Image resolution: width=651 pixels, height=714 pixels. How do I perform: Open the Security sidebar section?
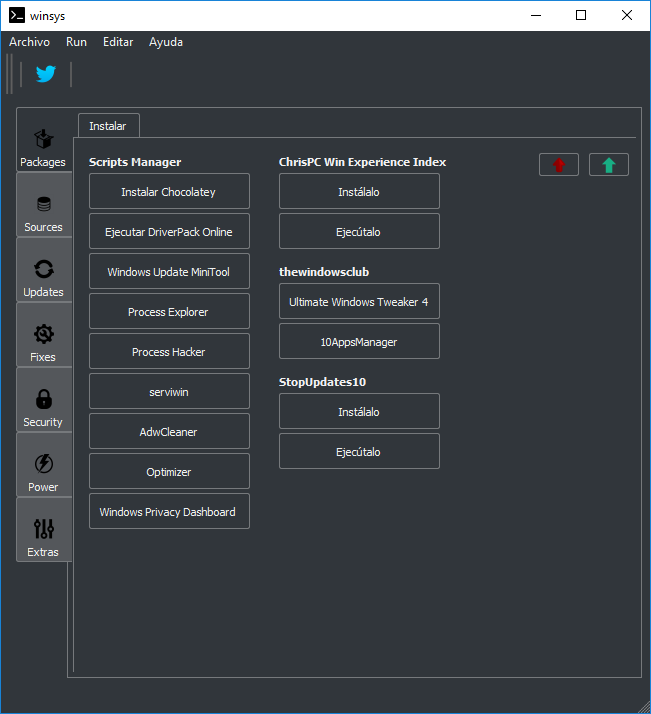[x=43, y=407]
